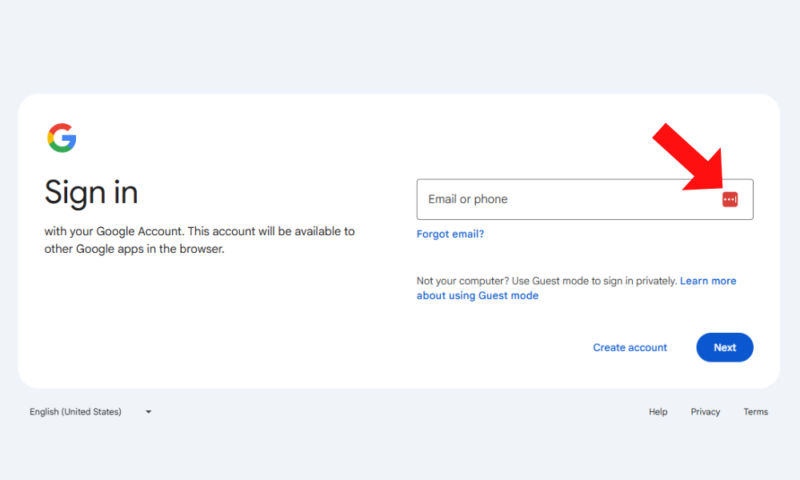
Task: Open the Forgot email? link
Action: pos(450,234)
